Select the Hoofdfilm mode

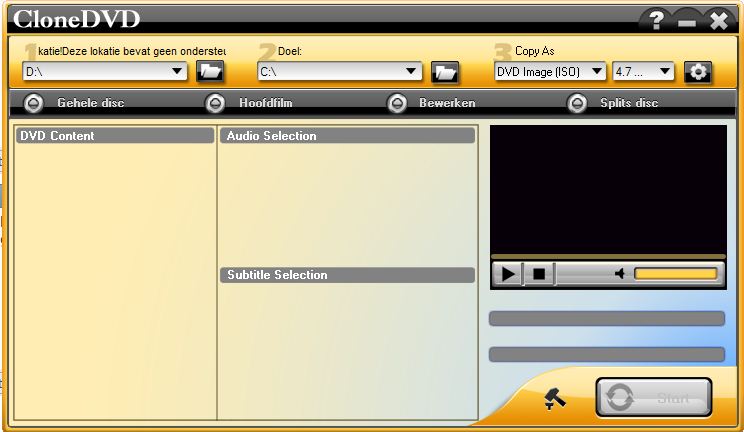(x=215, y=102)
